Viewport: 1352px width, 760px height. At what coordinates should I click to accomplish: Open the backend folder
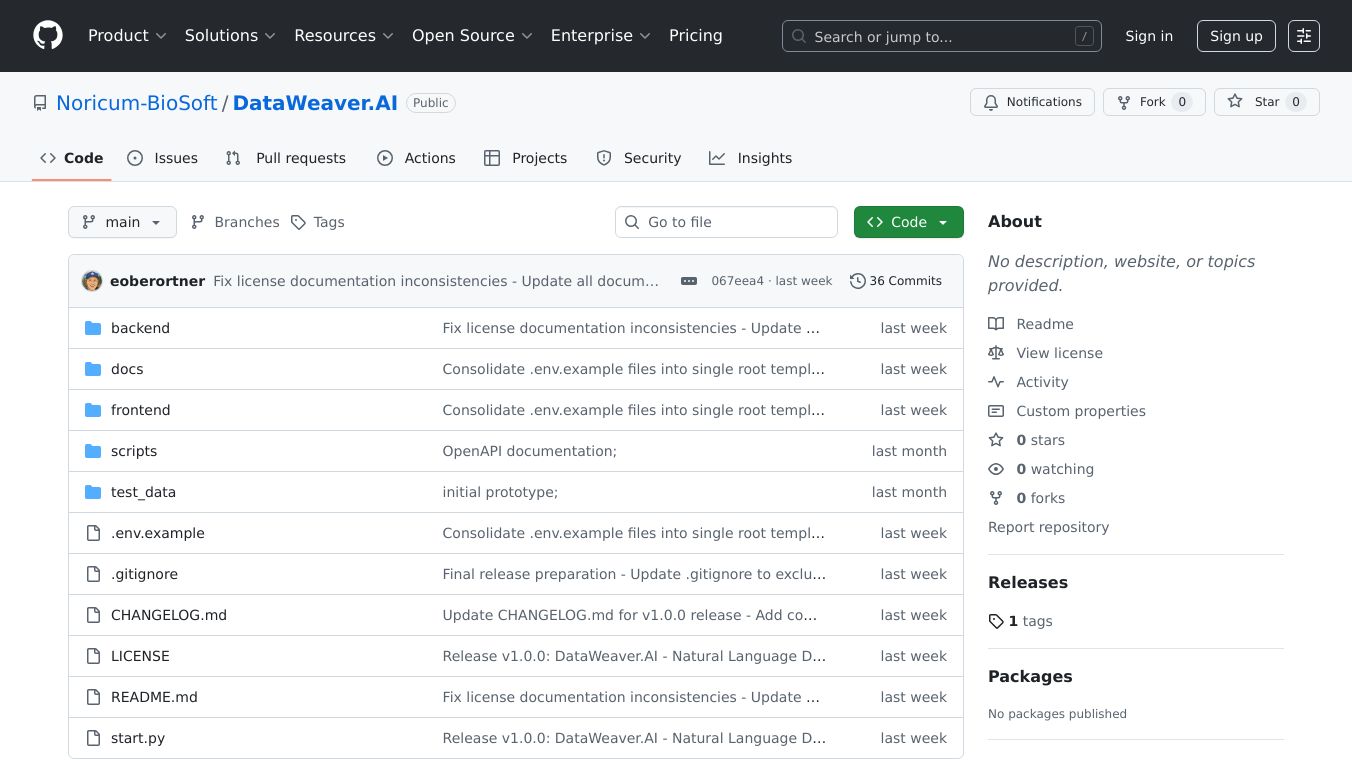coord(140,328)
